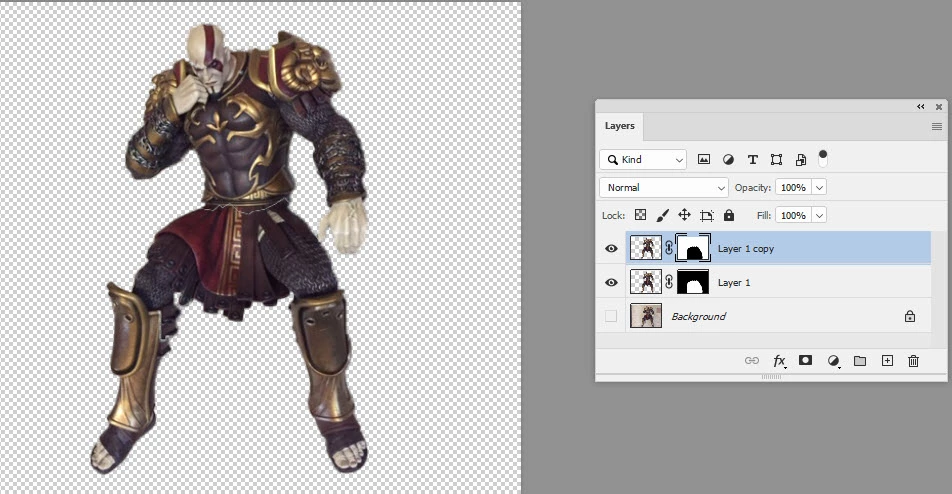
Task: Select Layer 1 copy image thumbnail
Action: coord(646,248)
